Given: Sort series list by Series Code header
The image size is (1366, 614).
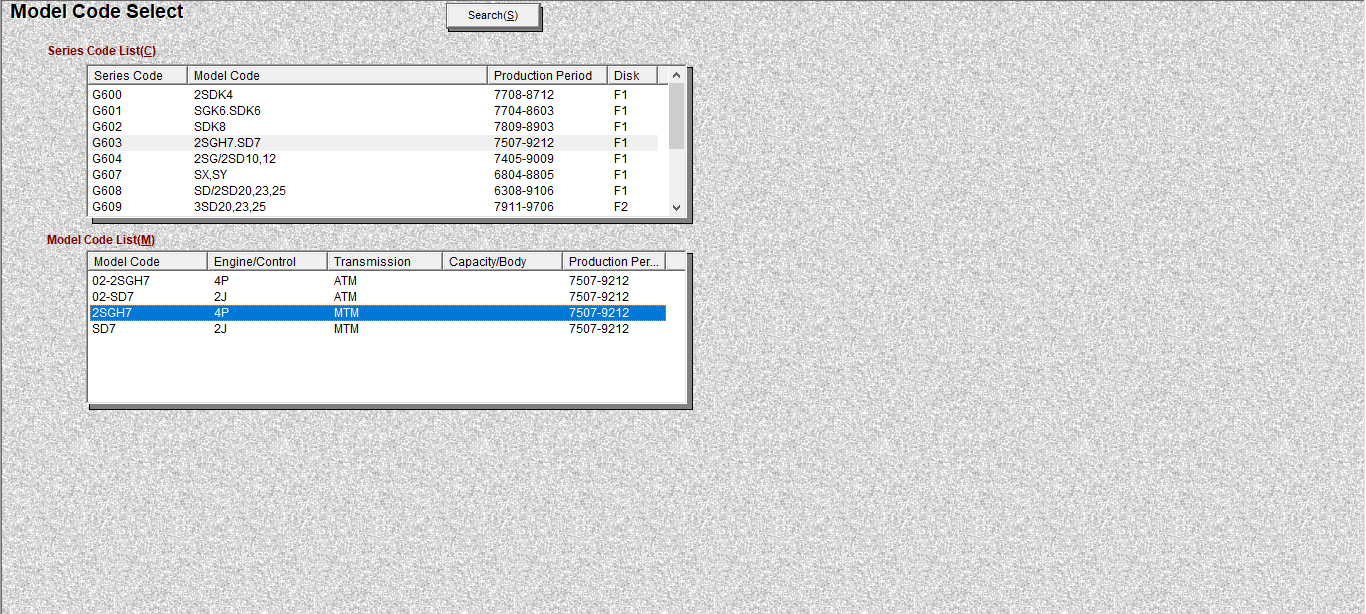Looking at the screenshot, I should click(x=137, y=76).
